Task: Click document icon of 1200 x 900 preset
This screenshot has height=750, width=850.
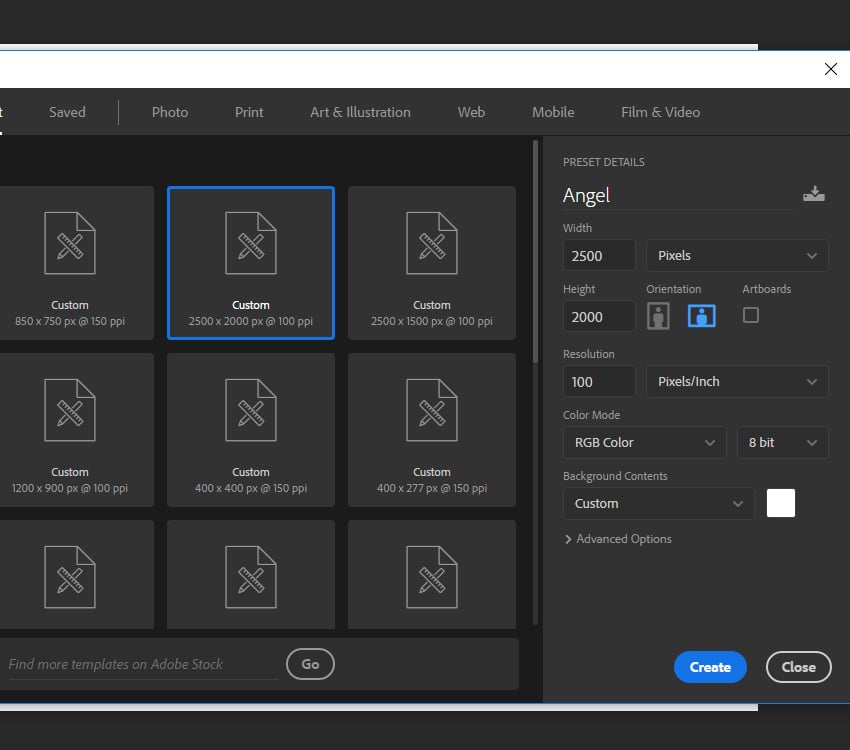Action: (x=70, y=410)
